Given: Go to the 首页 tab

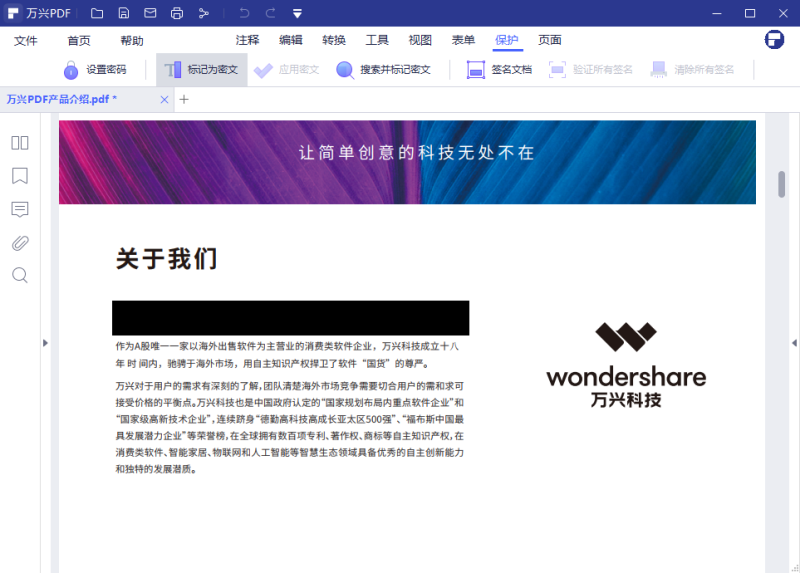Looking at the screenshot, I should coord(79,40).
